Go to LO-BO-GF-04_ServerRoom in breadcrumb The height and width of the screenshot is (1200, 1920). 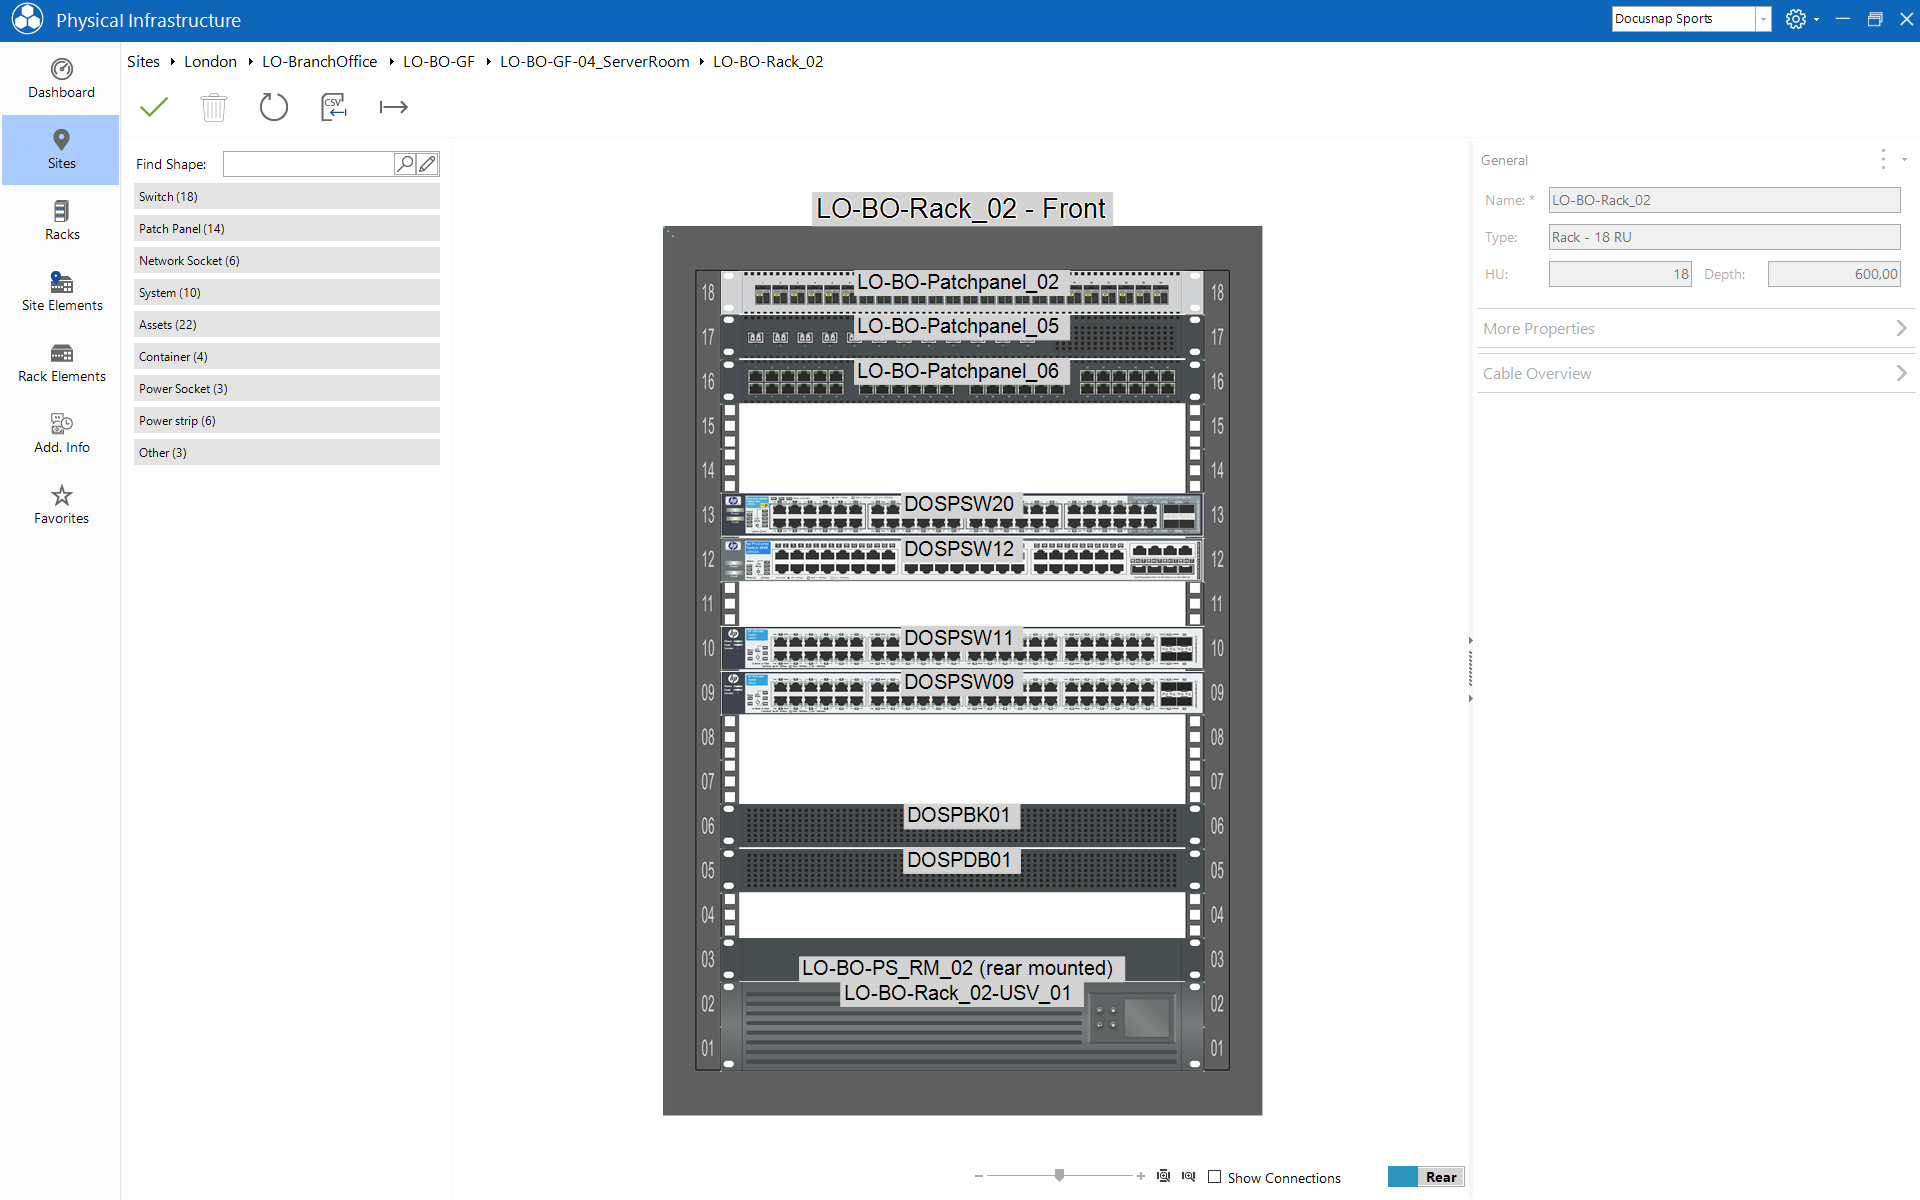pos(594,62)
